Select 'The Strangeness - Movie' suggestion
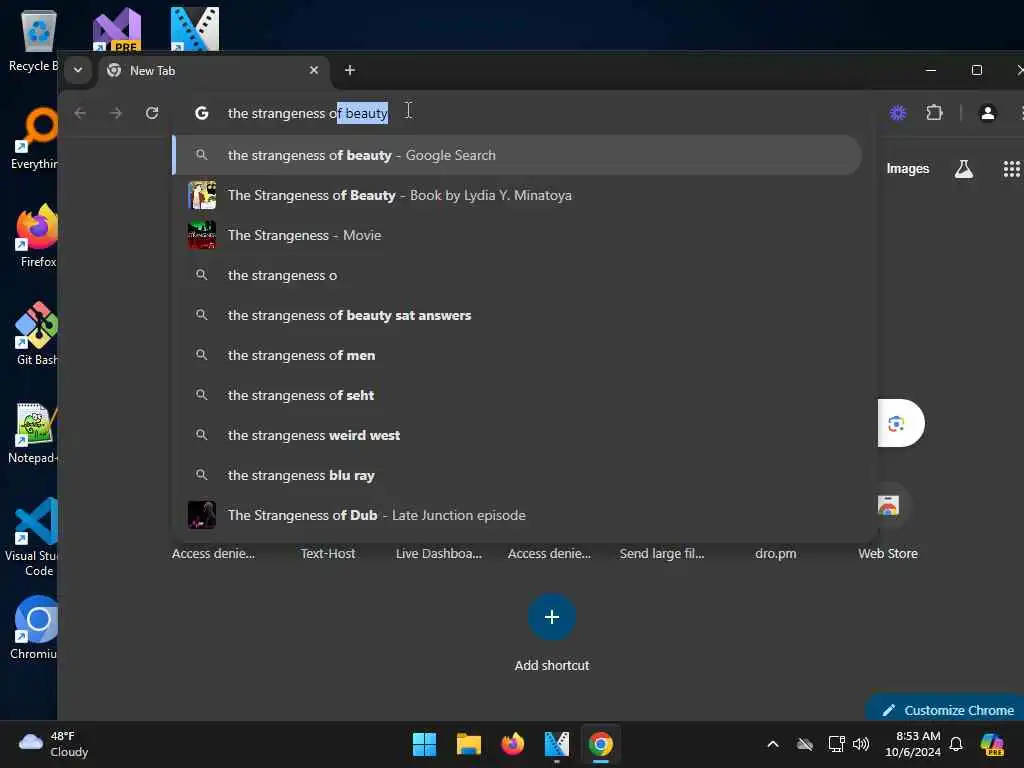 tap(517, 235)
